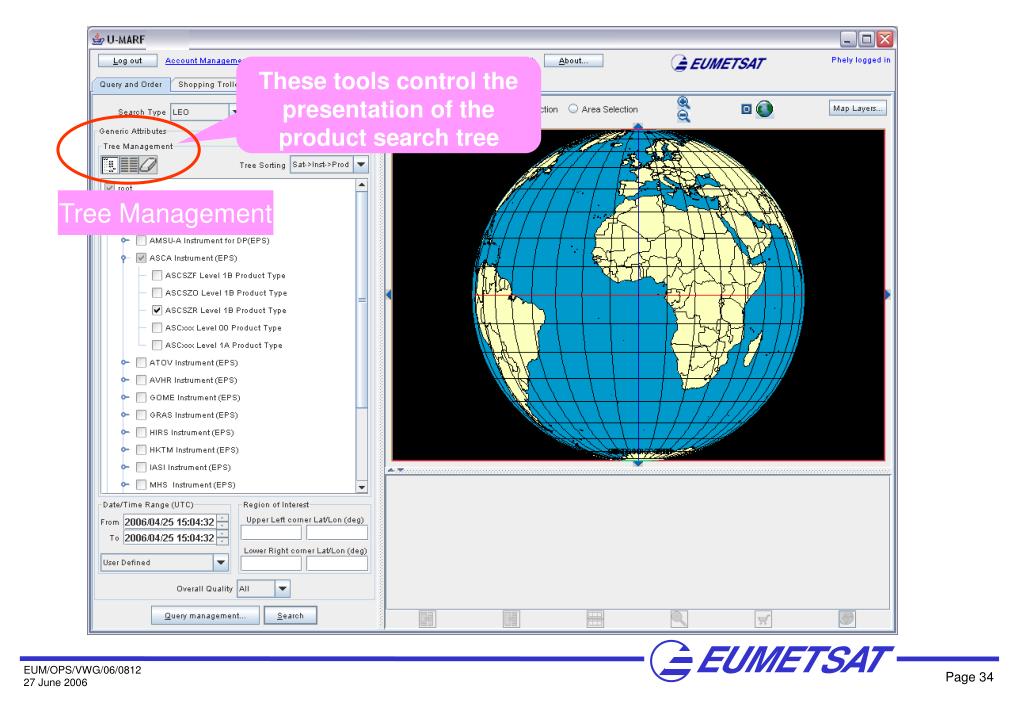Expand the ATOV Instrument tree node

pyautogui.click(x=125, y=362)
